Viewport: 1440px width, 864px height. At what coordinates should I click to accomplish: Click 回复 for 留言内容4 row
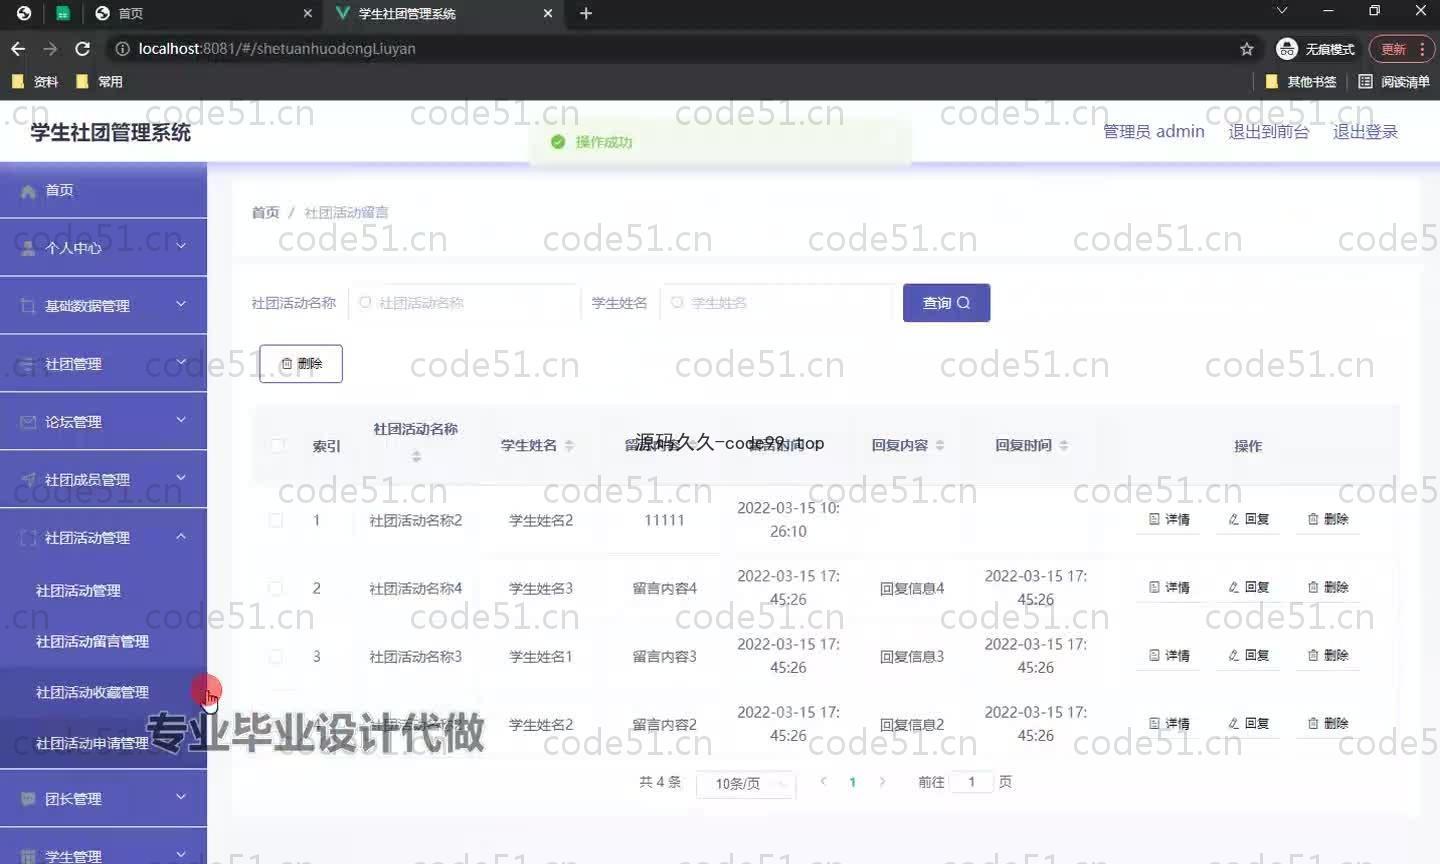click(x=1248, y=587)
